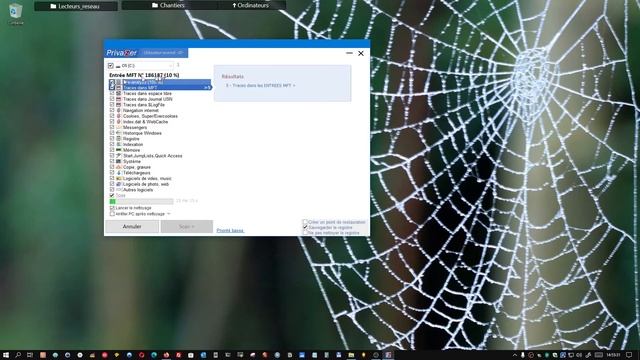Click the icon beside Traces dans Journal USN
640x360 pixels.
pyautogui.click(x=119, y=99)
